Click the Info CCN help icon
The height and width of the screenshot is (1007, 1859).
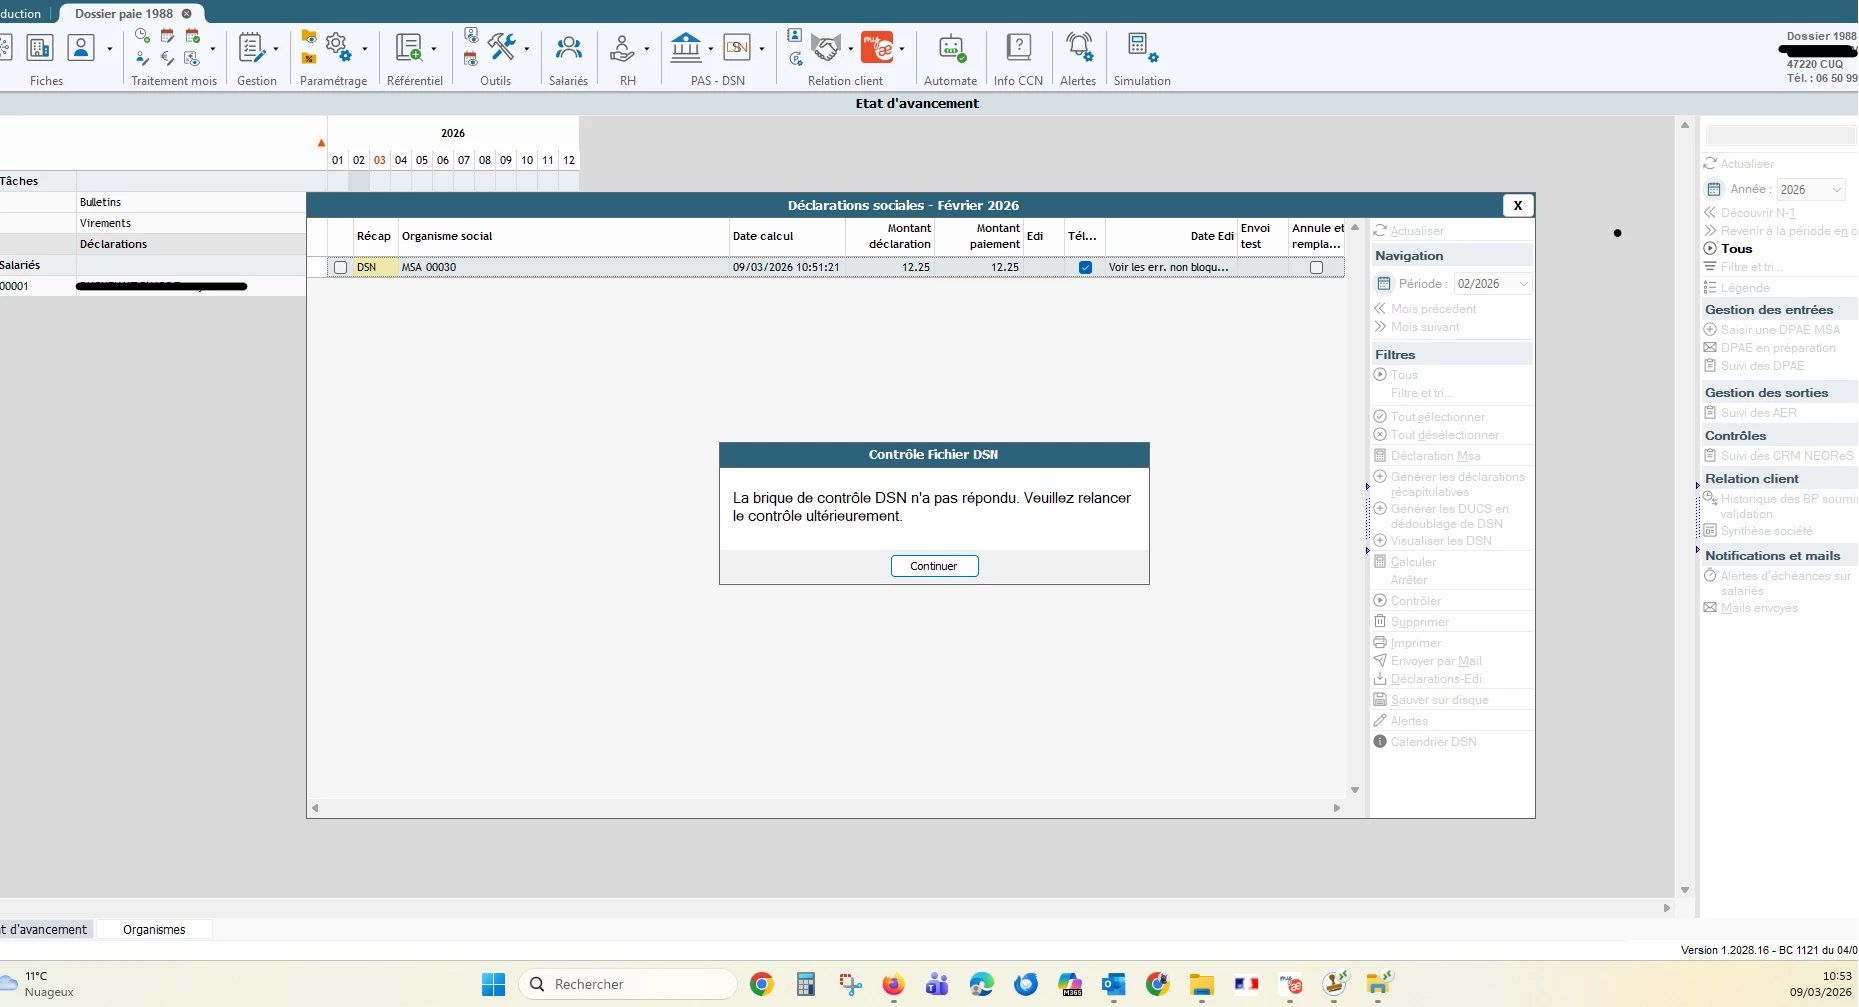[x=1018, y=48]
